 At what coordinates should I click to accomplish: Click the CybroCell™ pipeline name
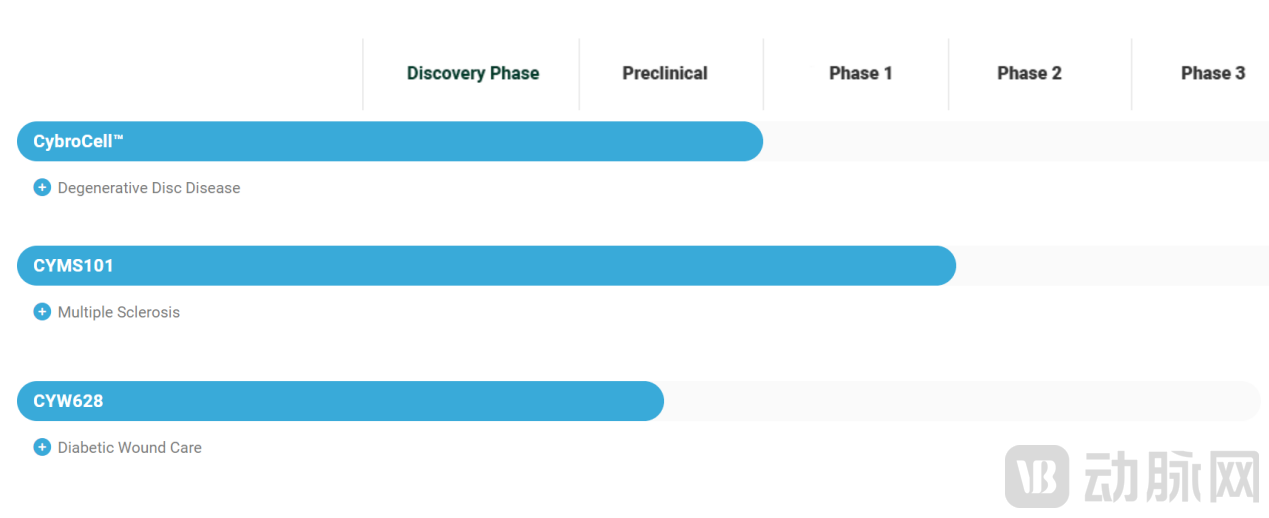pos(78,142)
